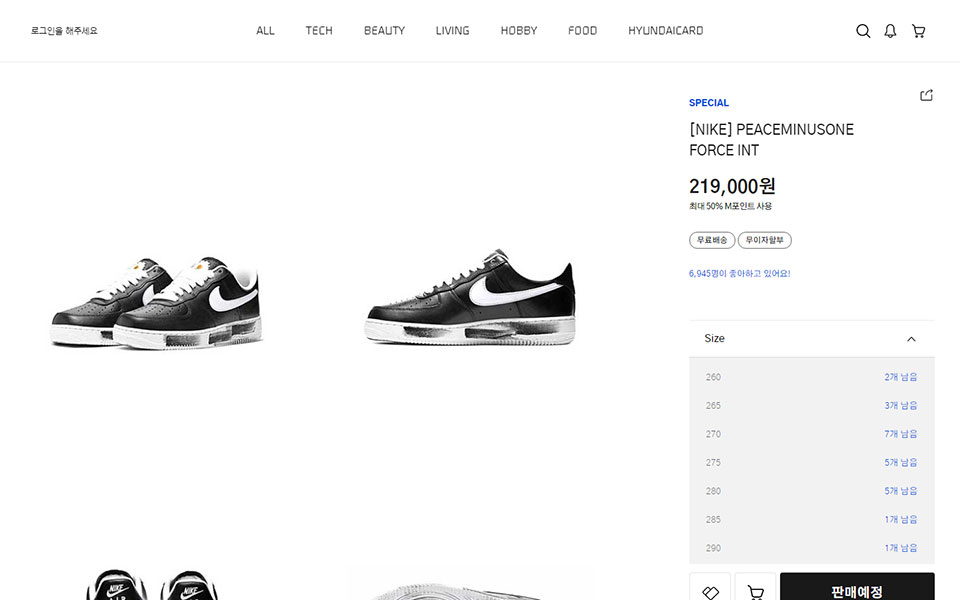Click the SPECIAL category label
This screenshot has height=600, width=960.
pos(709,103)
